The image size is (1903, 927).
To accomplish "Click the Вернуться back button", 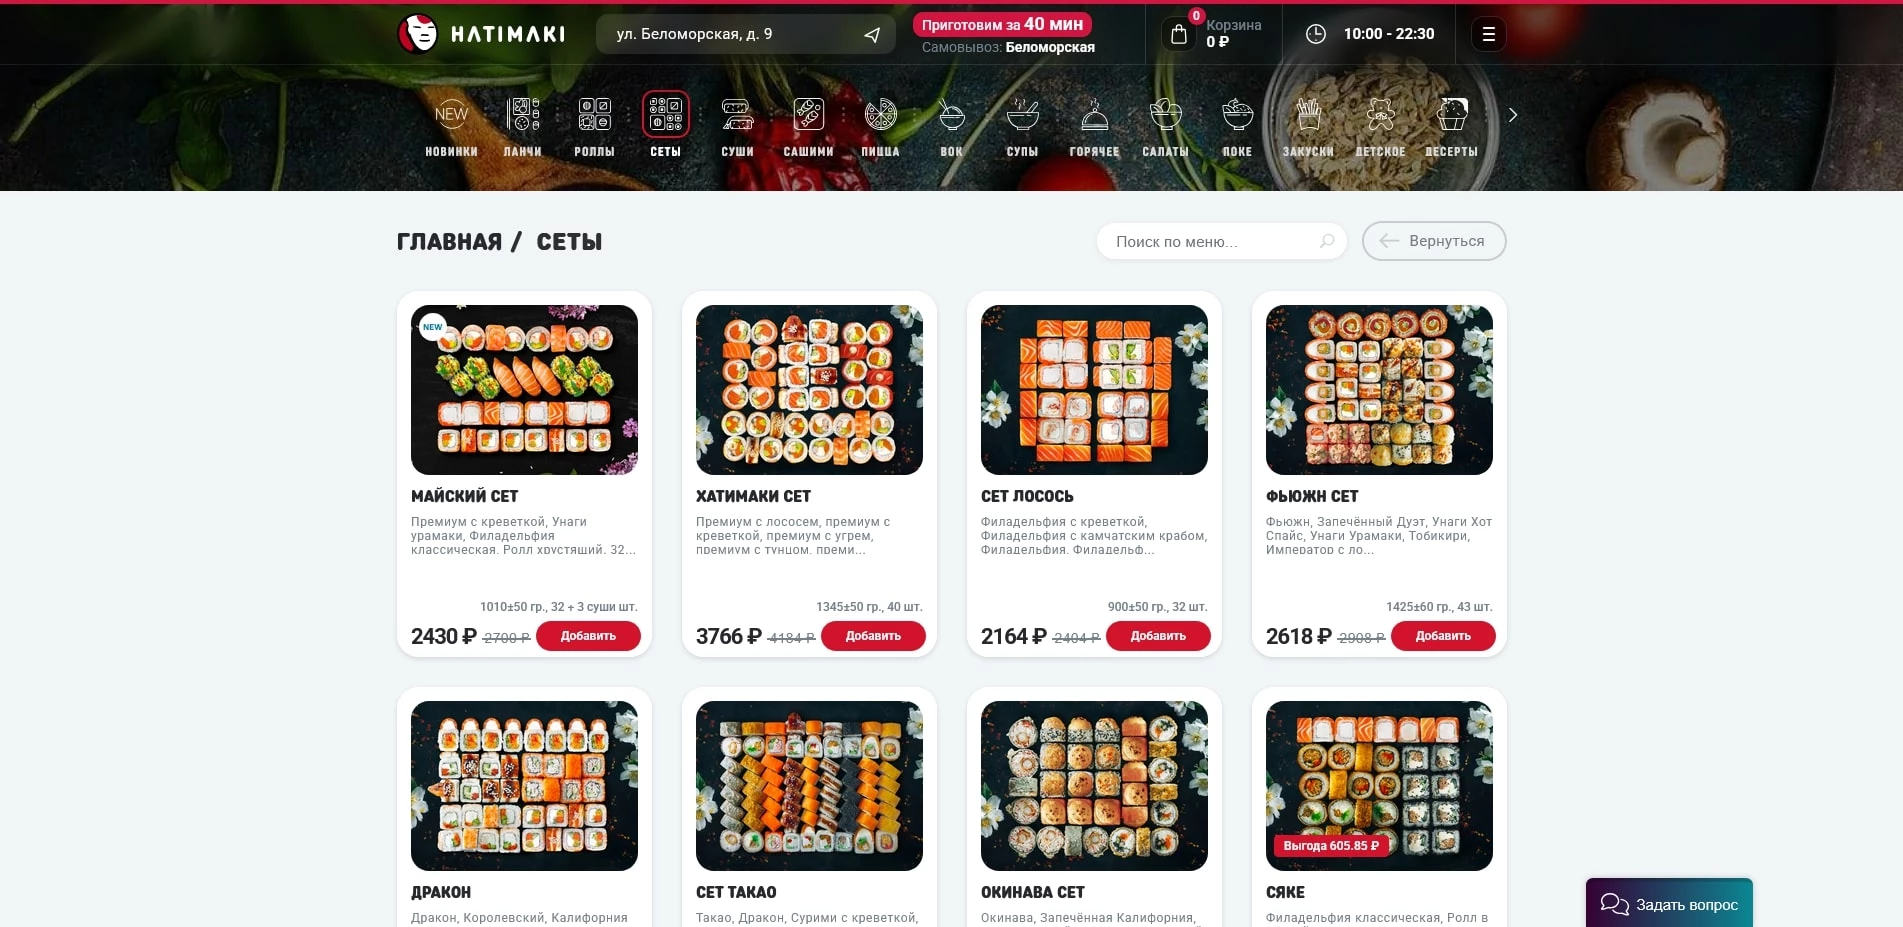I will (x=1434, y=241).
